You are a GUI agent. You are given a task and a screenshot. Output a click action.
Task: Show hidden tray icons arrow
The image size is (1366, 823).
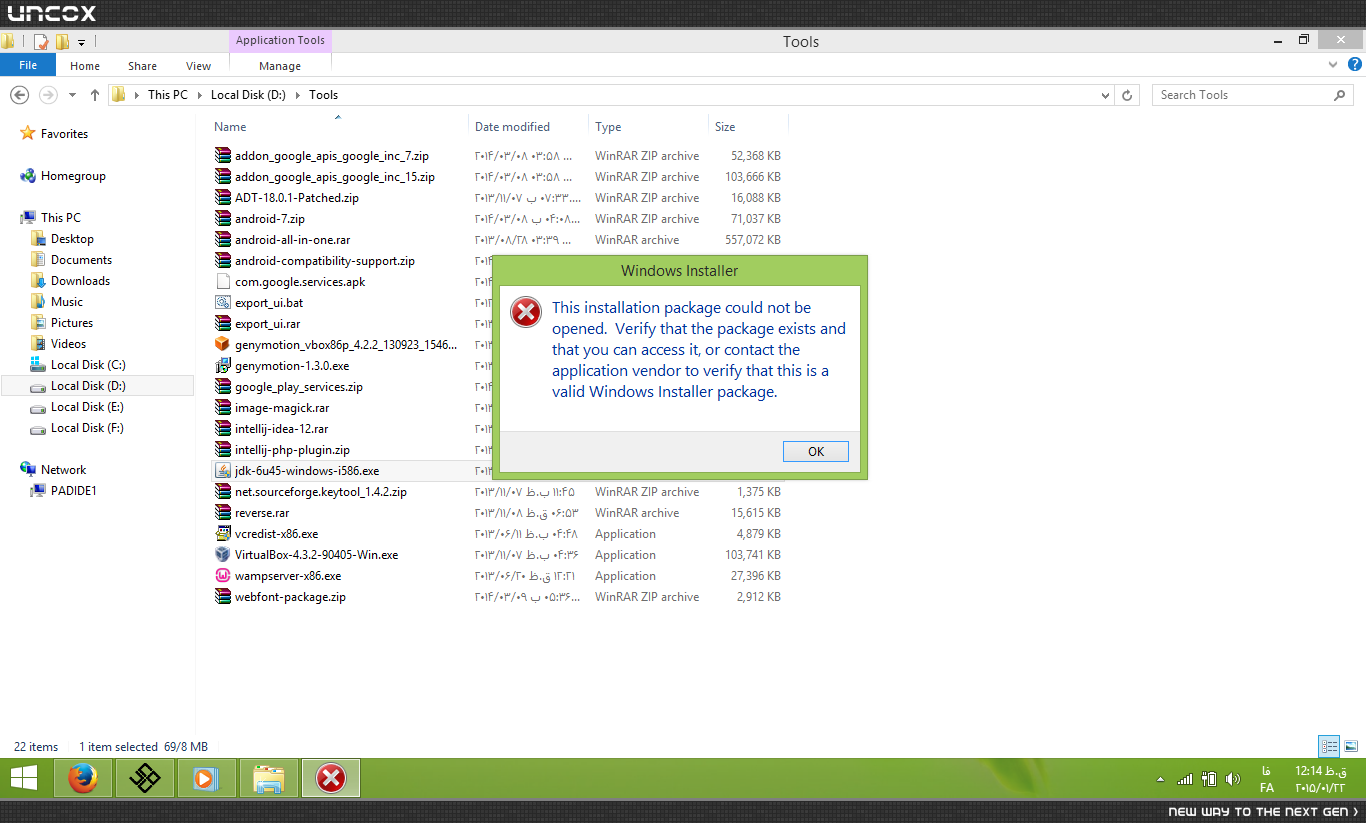point(1160,779)
